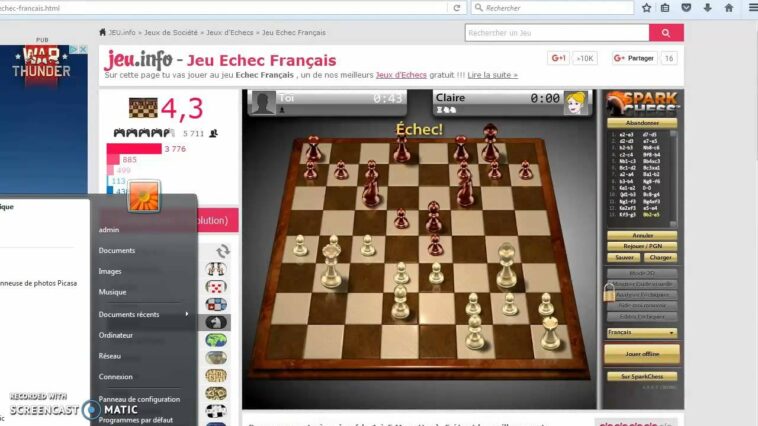This screenshot has width=758, height=426.
Task: Click the Google +1 button
Action: (x=558, y=59)
